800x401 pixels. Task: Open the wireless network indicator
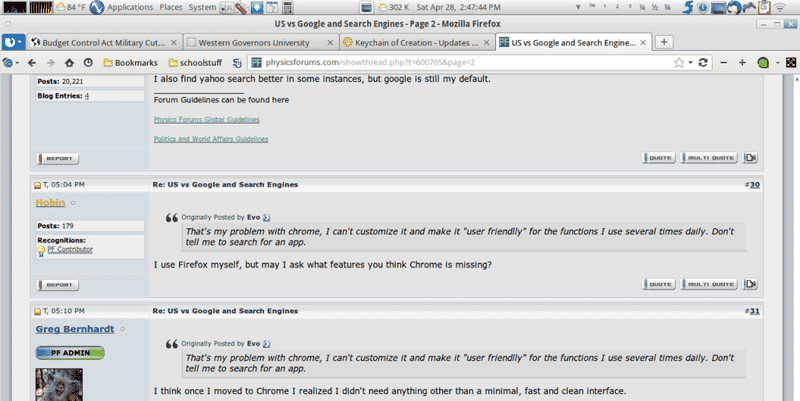780,7
